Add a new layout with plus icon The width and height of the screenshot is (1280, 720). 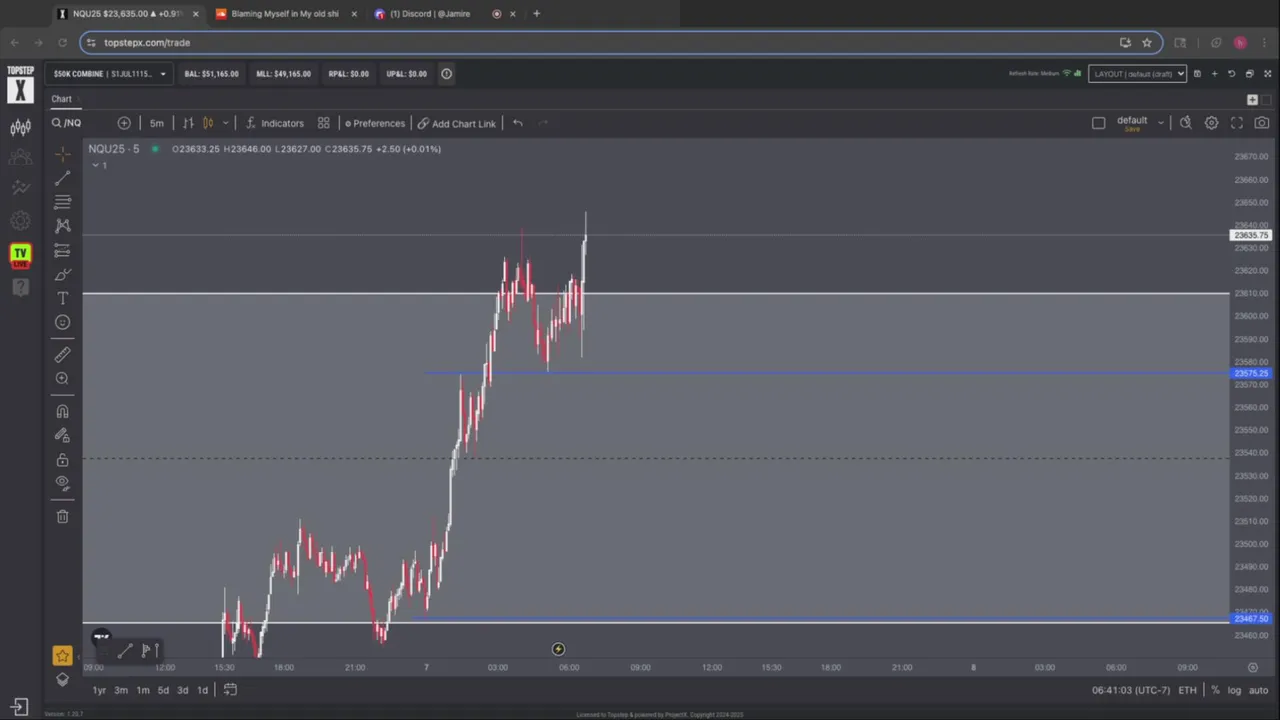click(1214, 74)
